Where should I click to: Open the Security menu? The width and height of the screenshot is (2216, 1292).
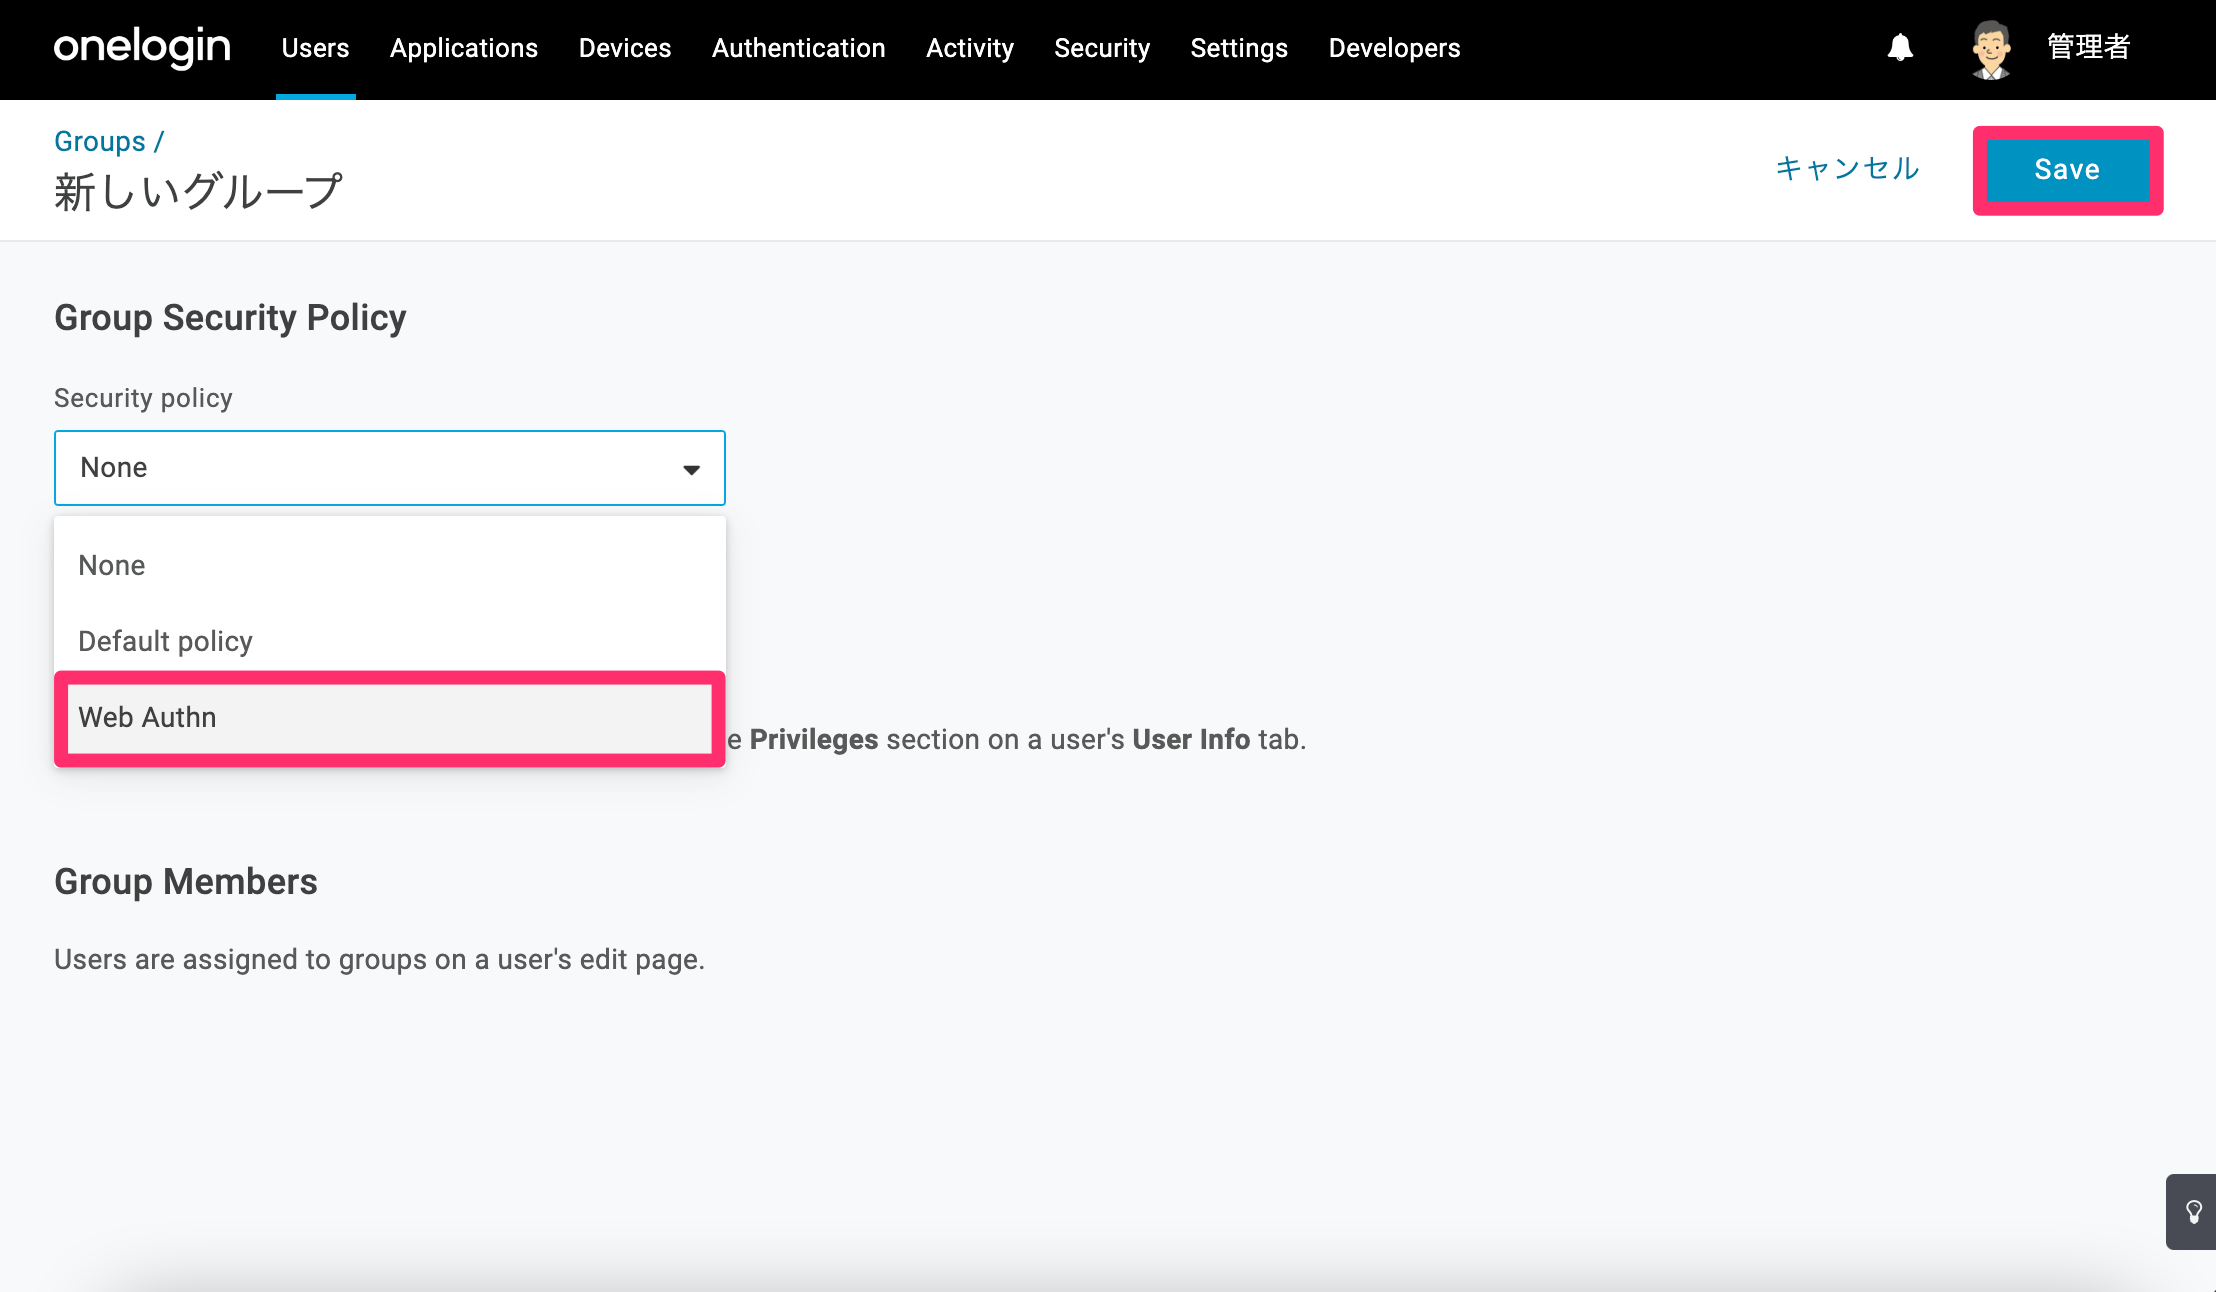click(1102, 48)
